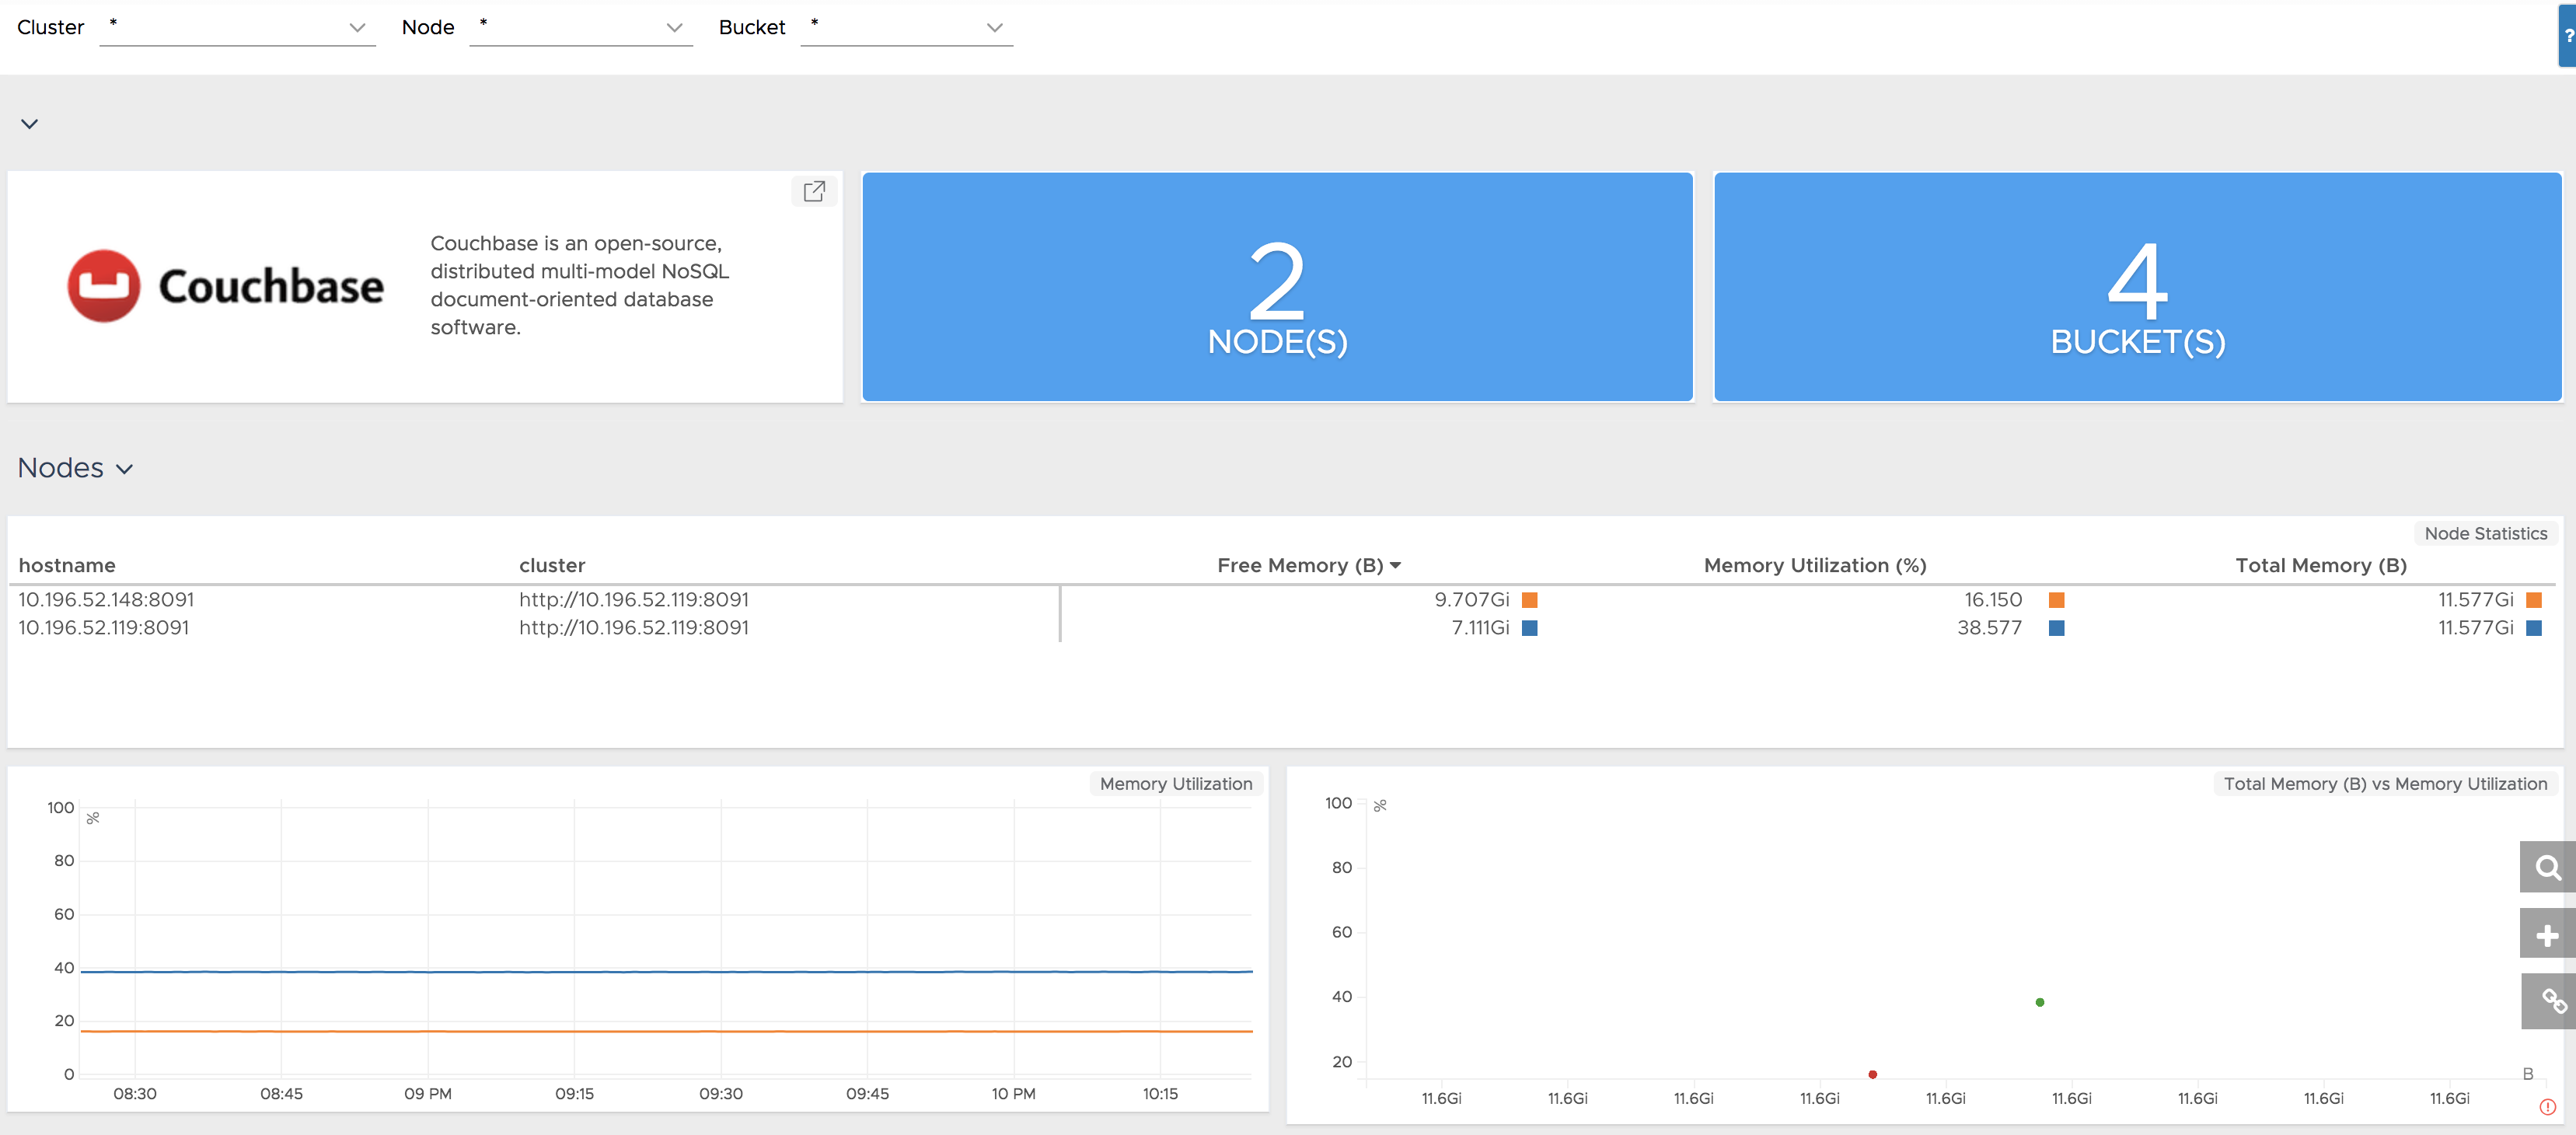Screen dimensions: 2576x1135
Task: Click the green scatter point
Action: click(2039, 1002)
